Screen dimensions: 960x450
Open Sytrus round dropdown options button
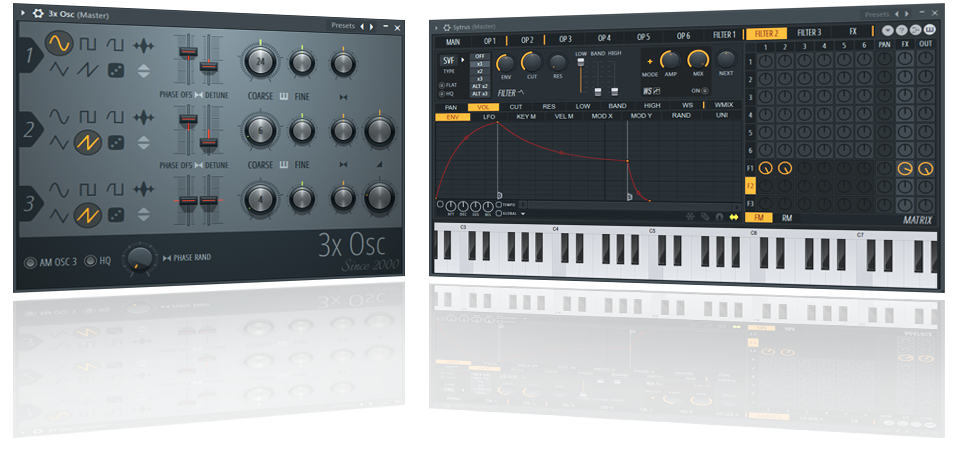pos(888,29)
